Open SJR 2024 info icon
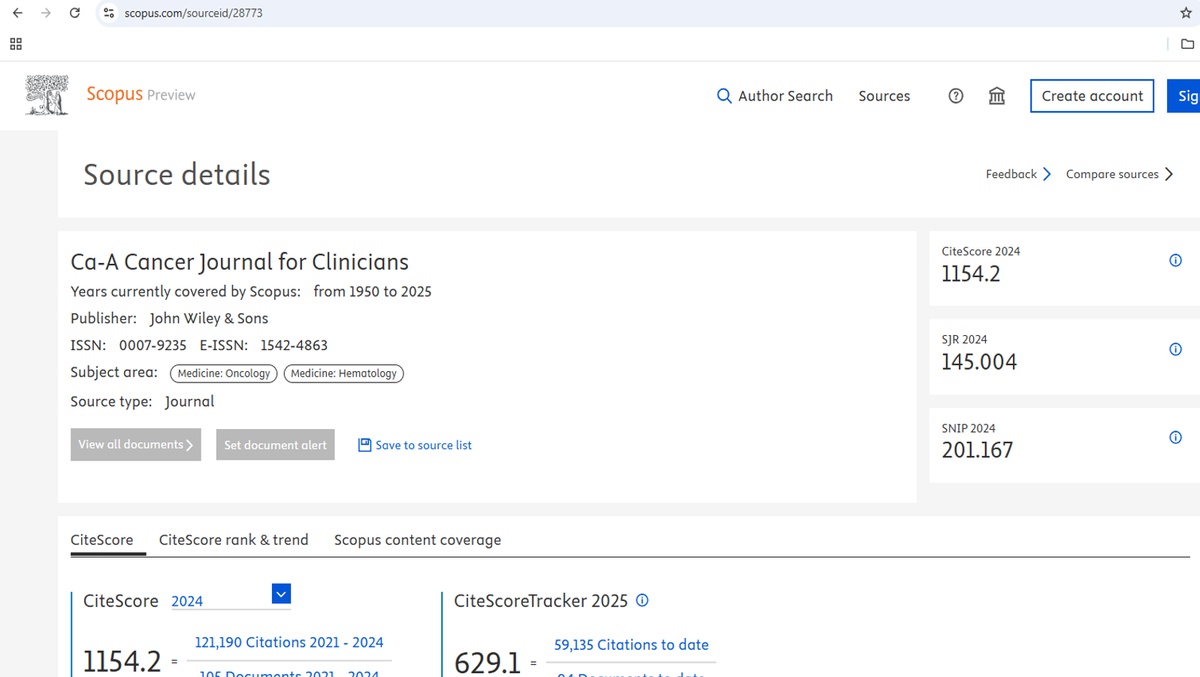 (1175, 350)
